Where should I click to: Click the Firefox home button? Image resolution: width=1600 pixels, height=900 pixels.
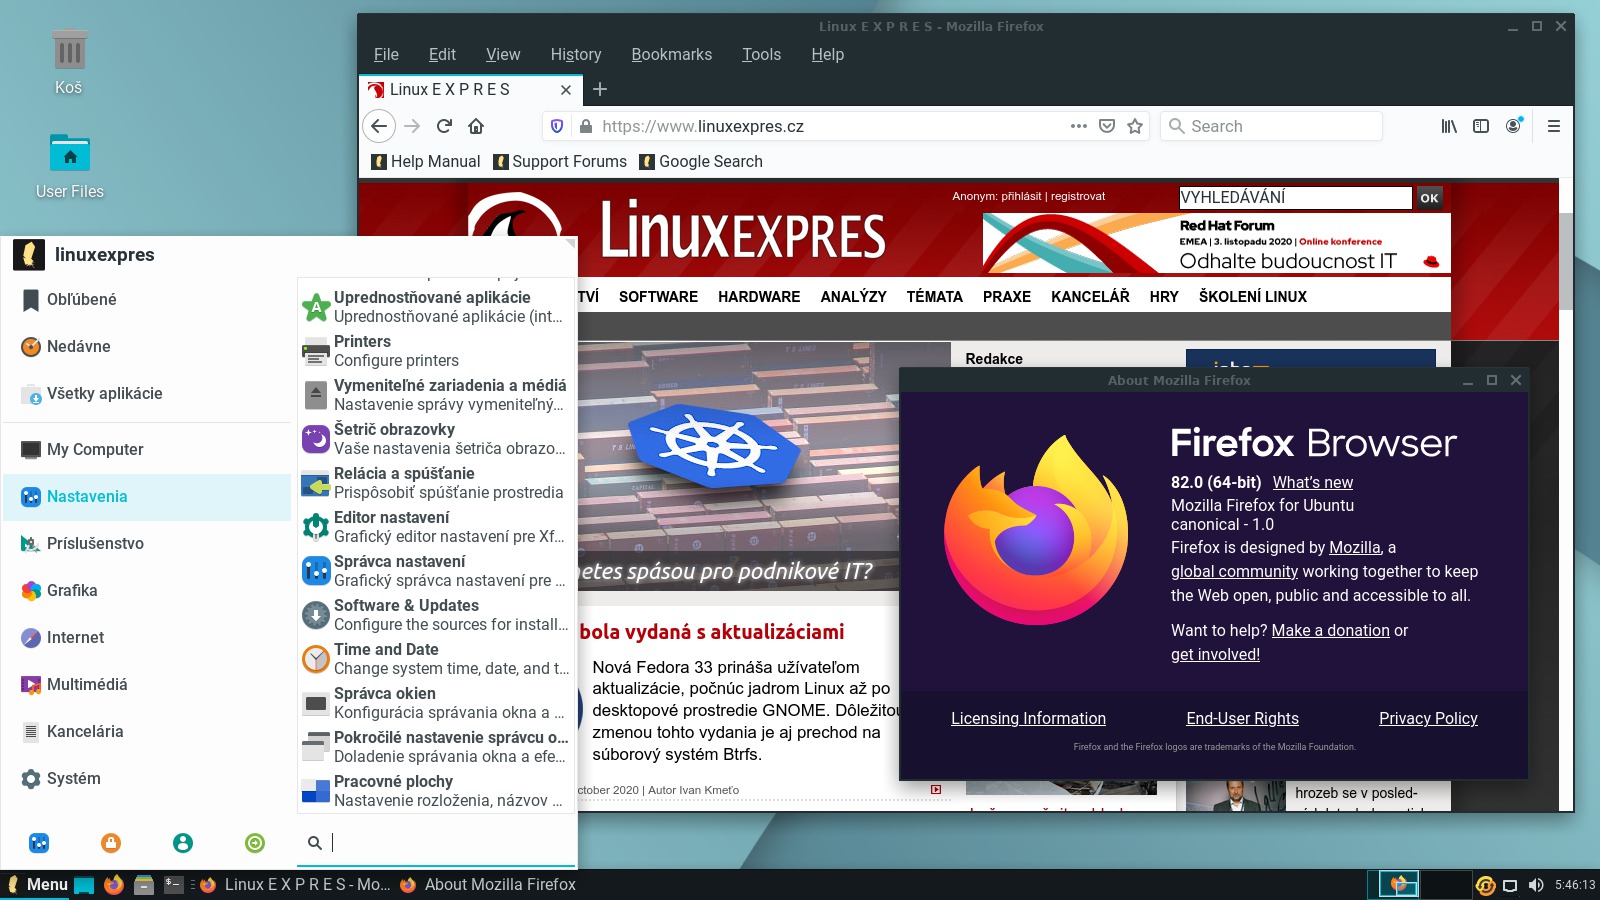coord(476,126)
